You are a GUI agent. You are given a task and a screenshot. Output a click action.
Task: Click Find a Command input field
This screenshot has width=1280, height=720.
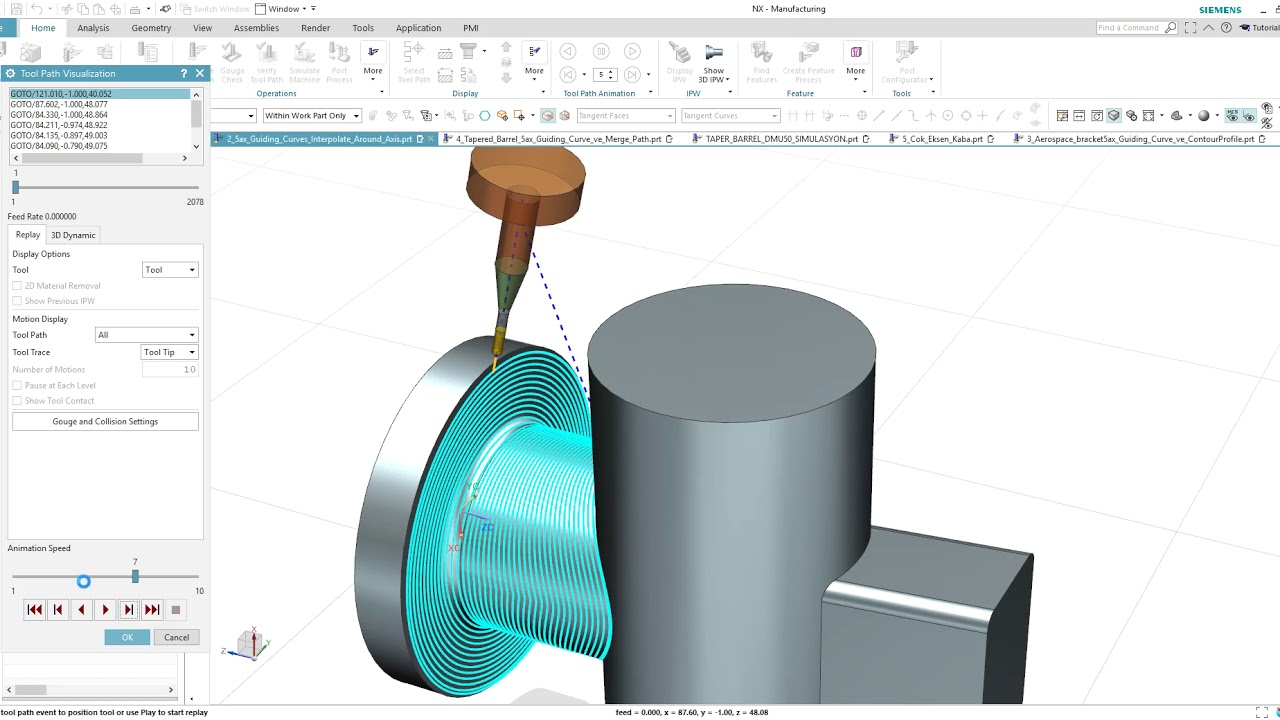pyautogui.click(x=1129, y=28)
